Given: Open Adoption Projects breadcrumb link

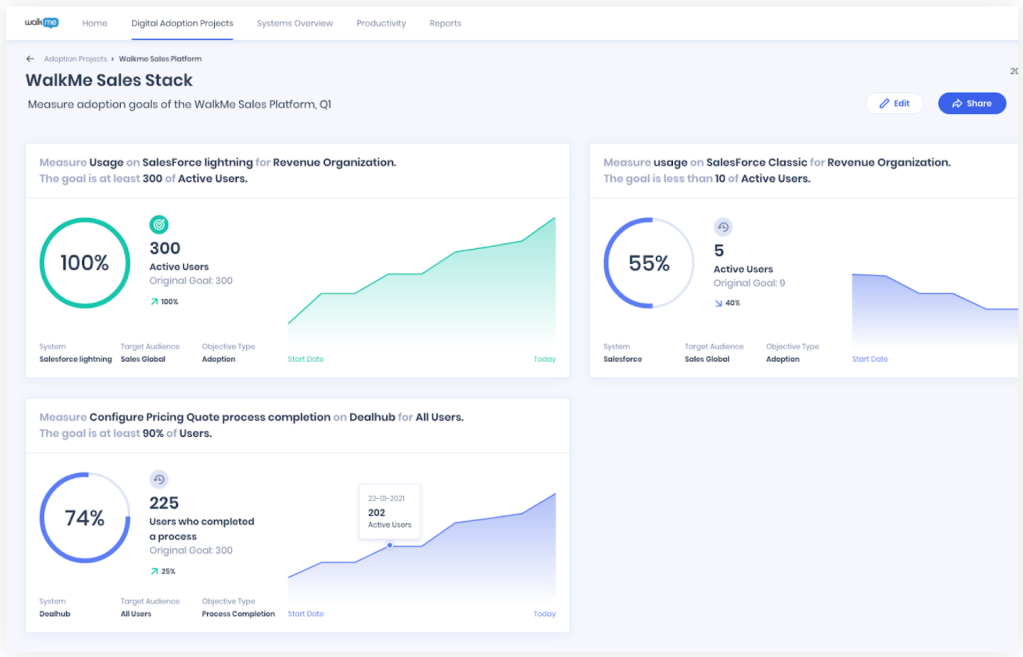Looking at the screenshot, I should 75,59.
